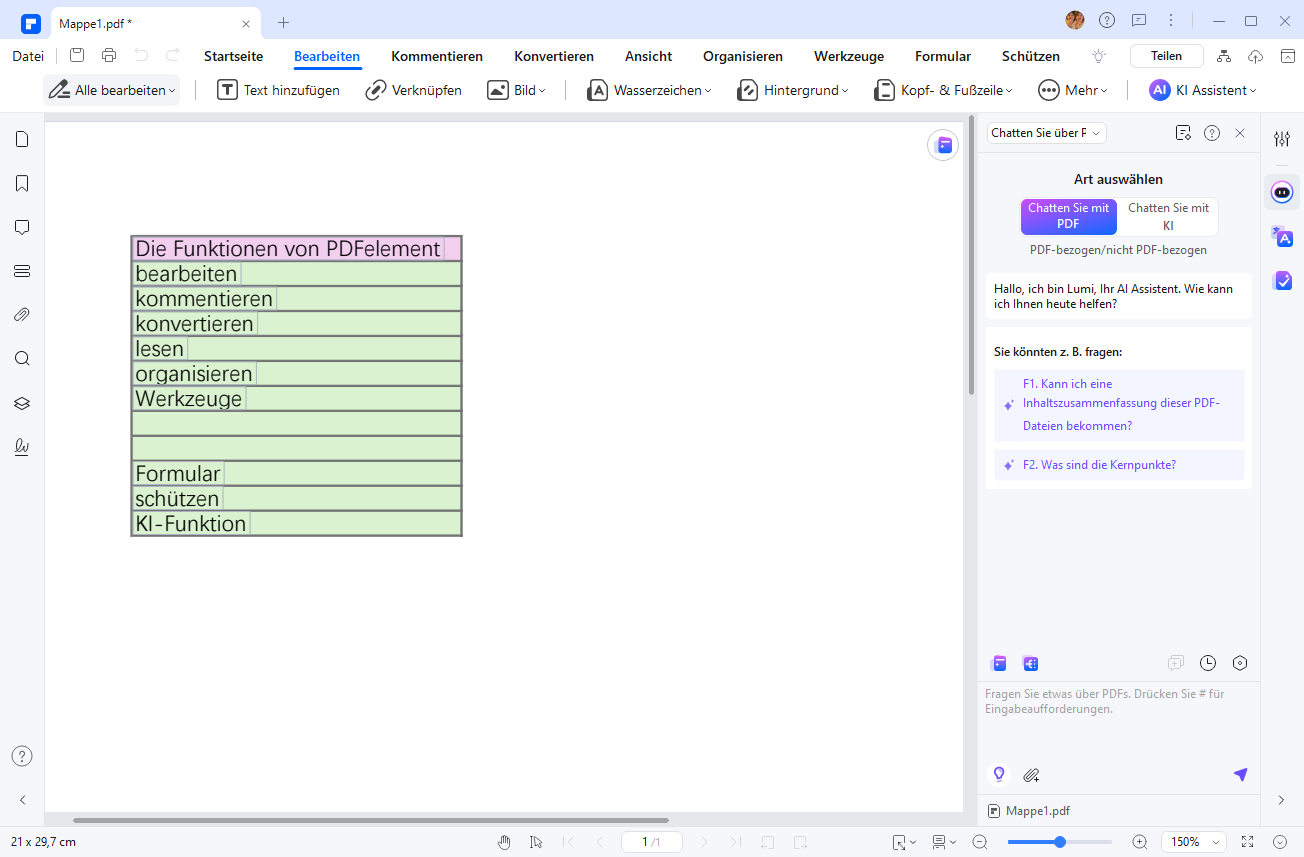Image resolution: width=1304 pixels, height=857 pixels.
Task: Click the redo arrow icon
Action: pyautogui.click(x=173, y=56)
